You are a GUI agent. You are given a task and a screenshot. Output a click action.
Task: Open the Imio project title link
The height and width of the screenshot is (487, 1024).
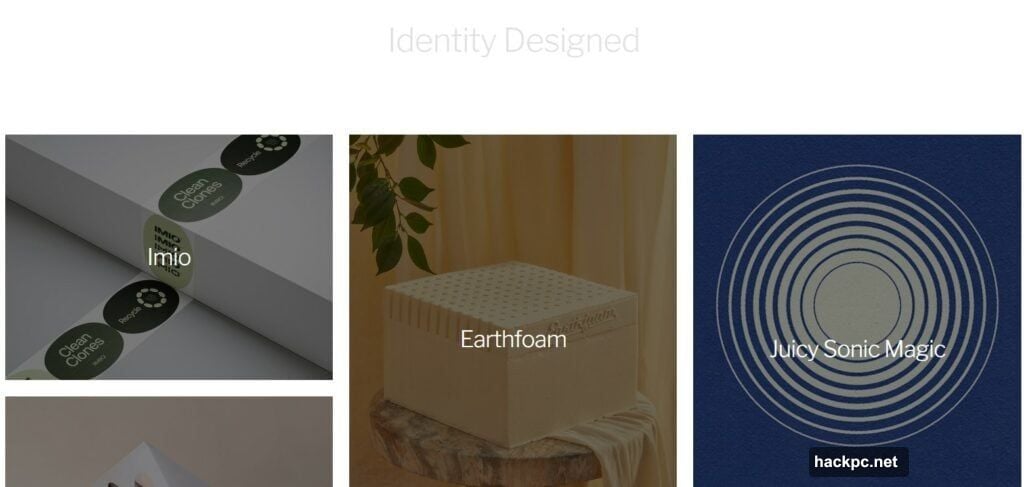169,257
